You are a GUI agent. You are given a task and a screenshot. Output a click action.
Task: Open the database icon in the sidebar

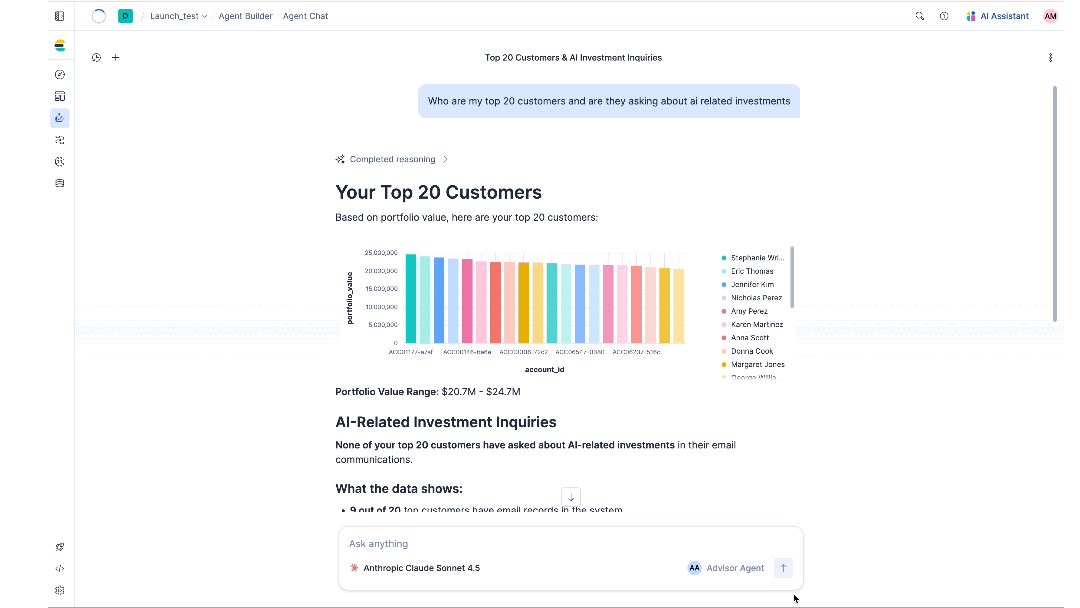[59, 183]
